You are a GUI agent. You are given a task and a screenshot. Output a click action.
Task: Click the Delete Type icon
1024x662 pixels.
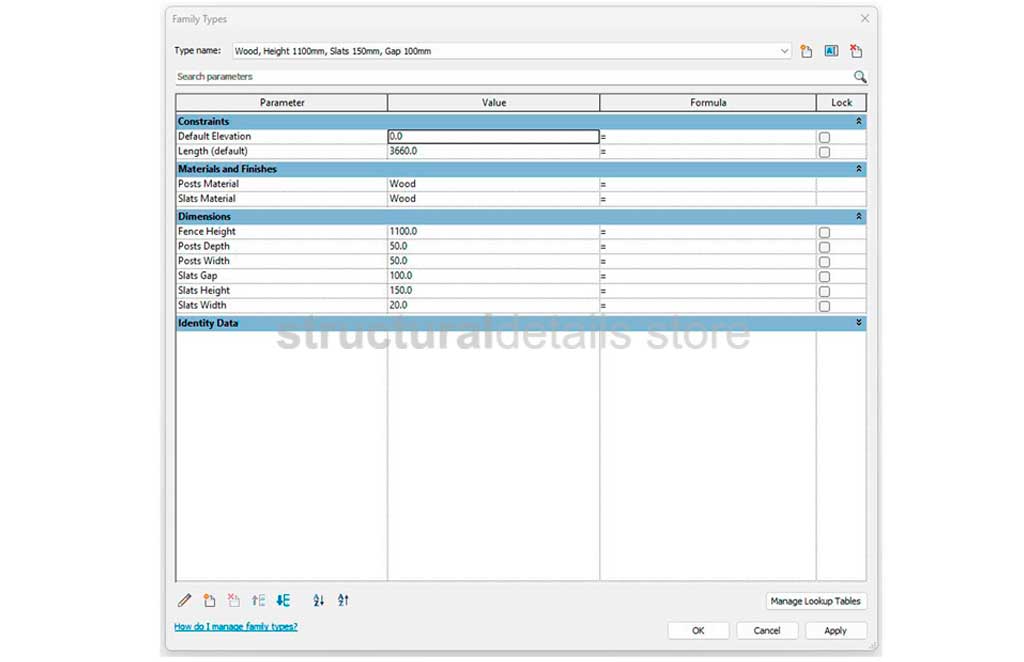[x=856, y=51]
